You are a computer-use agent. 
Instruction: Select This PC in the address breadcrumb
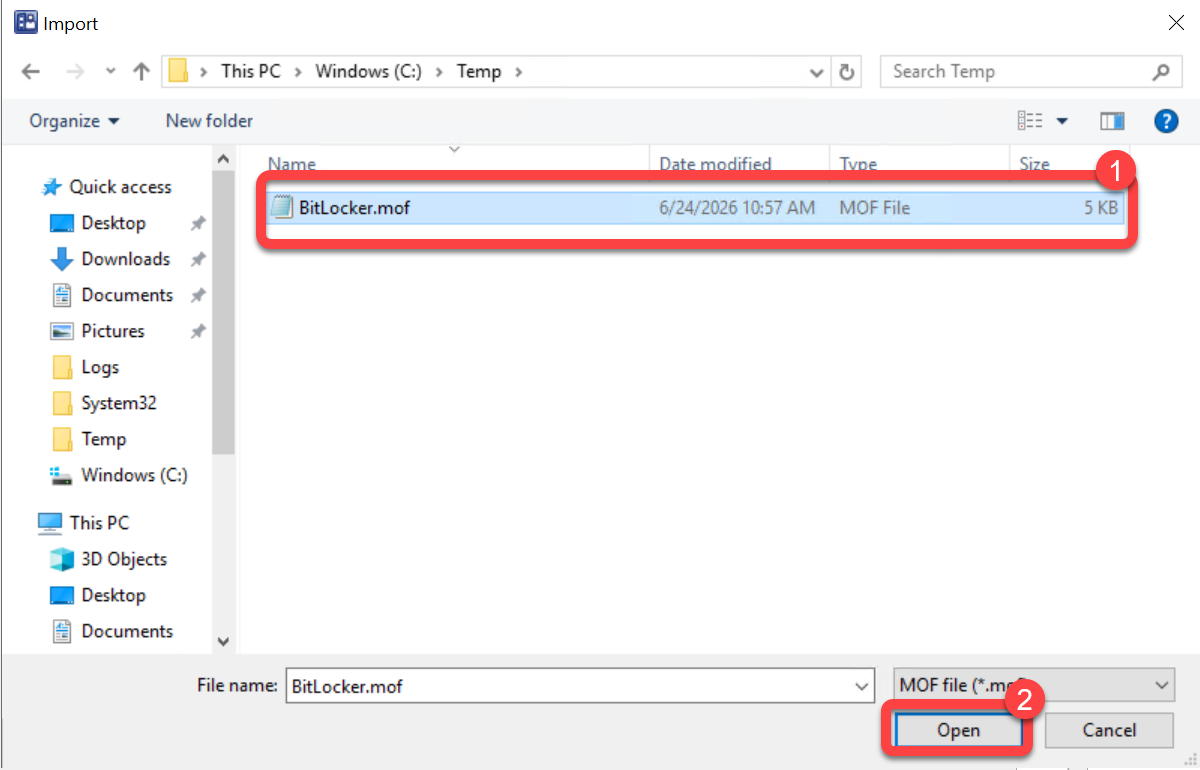tap(251, 71)
